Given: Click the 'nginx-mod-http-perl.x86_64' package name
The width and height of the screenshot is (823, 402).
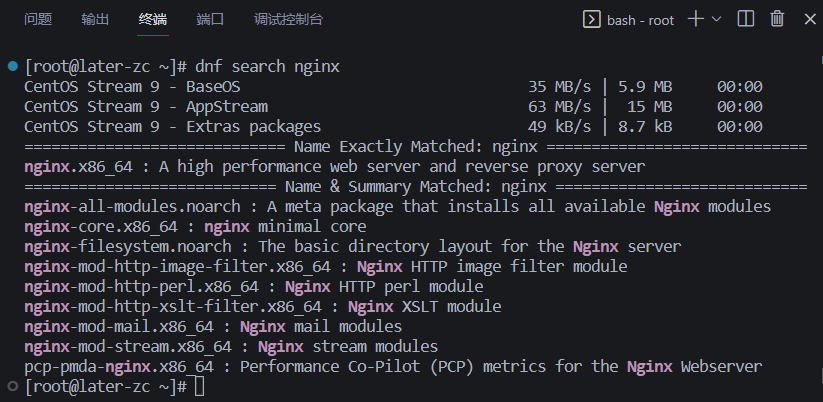Looking at the screenshot, I should point(141,286).
